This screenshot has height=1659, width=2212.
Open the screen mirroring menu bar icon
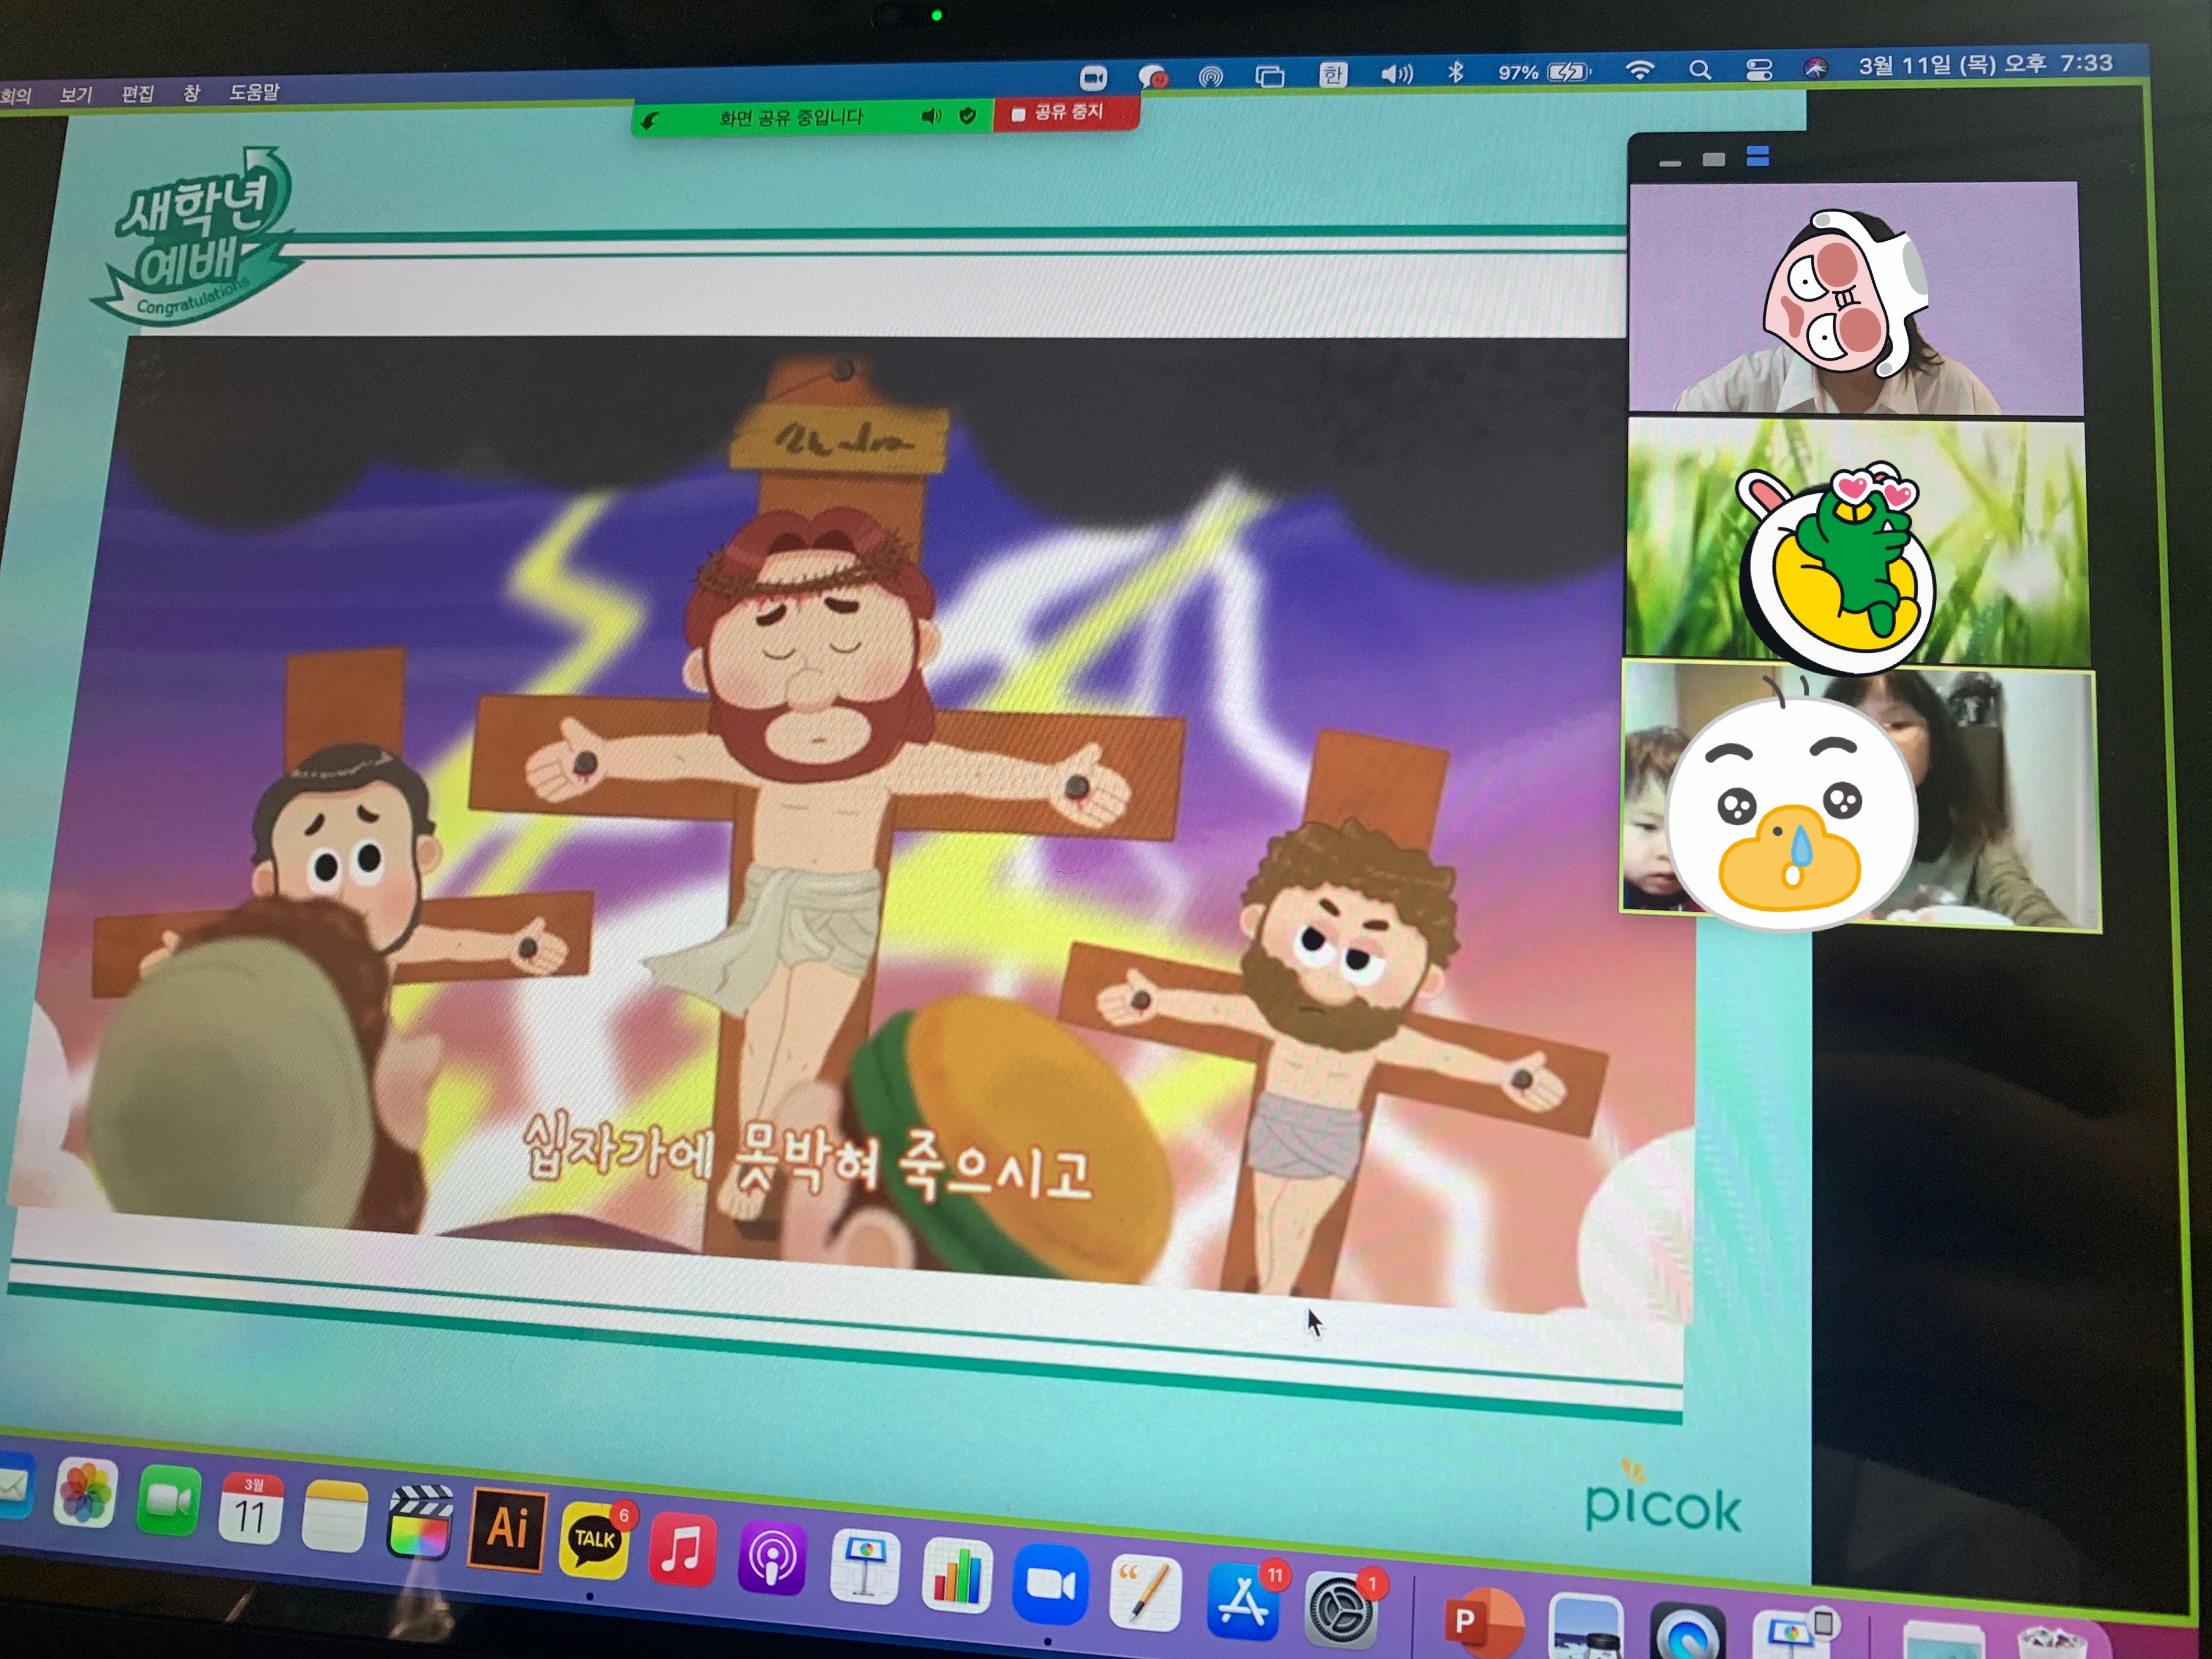[1269, 76]
